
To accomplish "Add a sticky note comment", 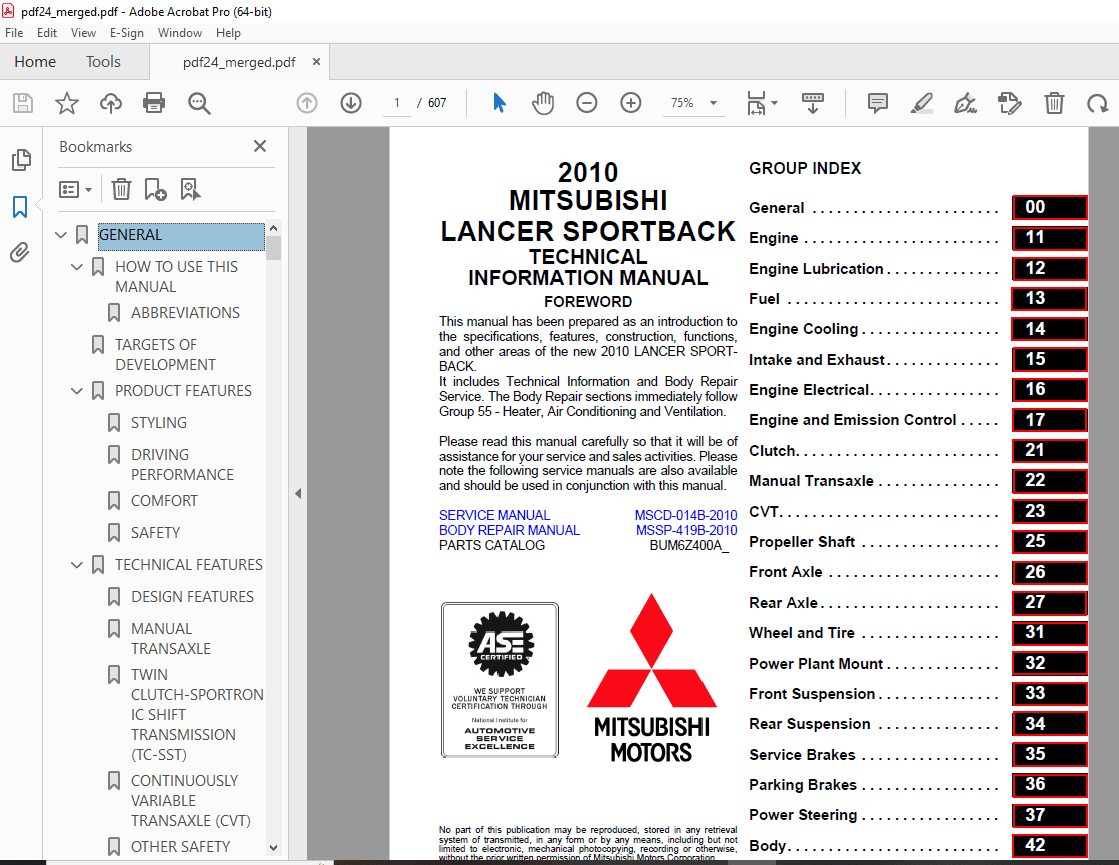I will 877,103.
